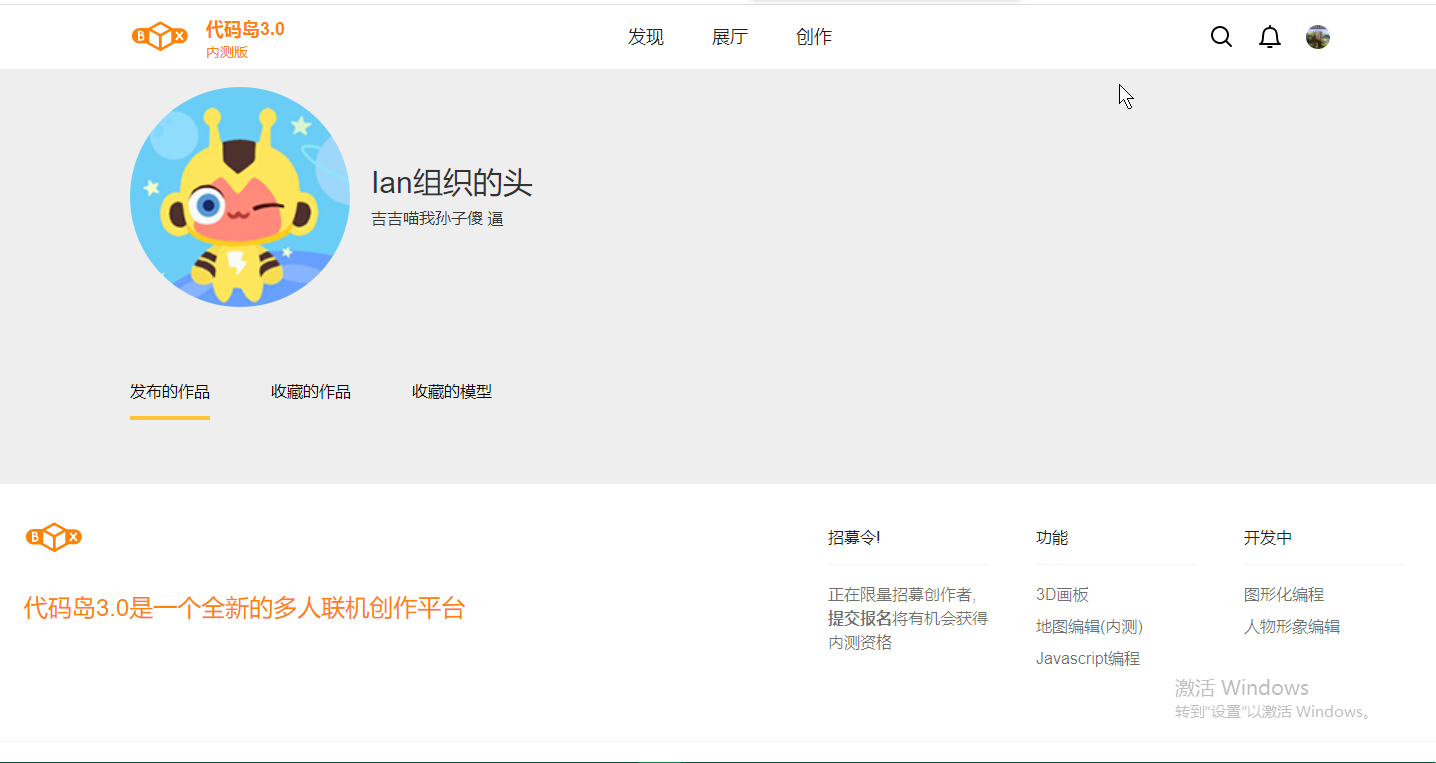
Task: Open search with the magnifier icon
Action: click(1221, 37)
